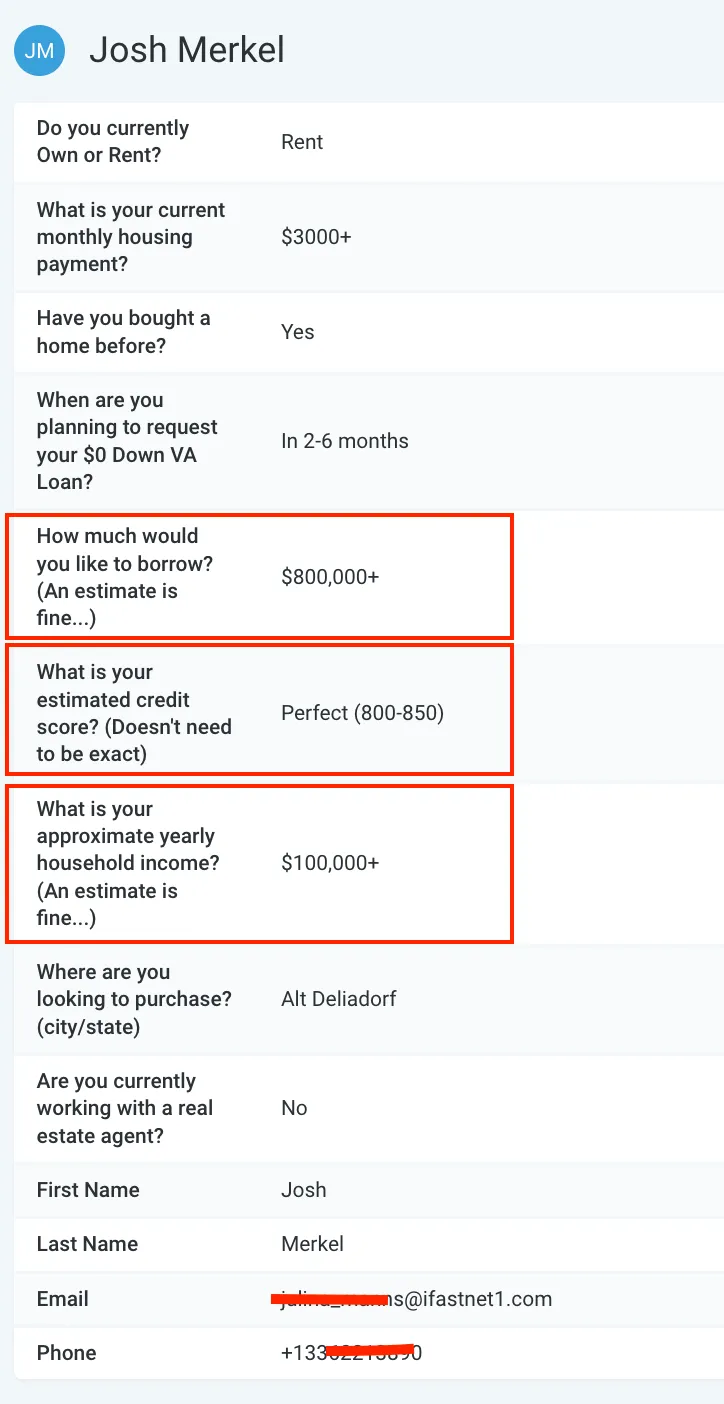Click the First Name value Josh
The width and height of the screenshot is (724, 1404).
(x=304, y=1190)
